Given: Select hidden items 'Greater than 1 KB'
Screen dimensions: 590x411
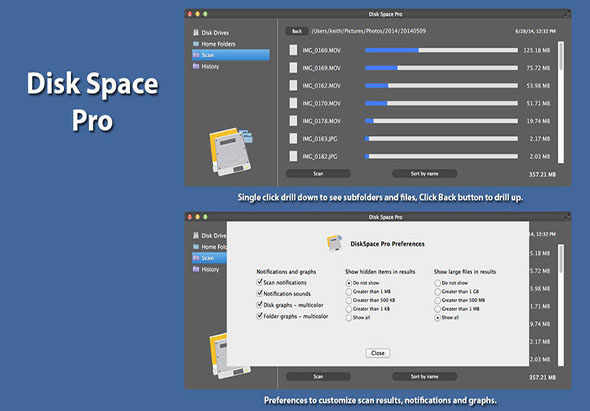Looking at the screenshot, I should click(x=348, y=309).
